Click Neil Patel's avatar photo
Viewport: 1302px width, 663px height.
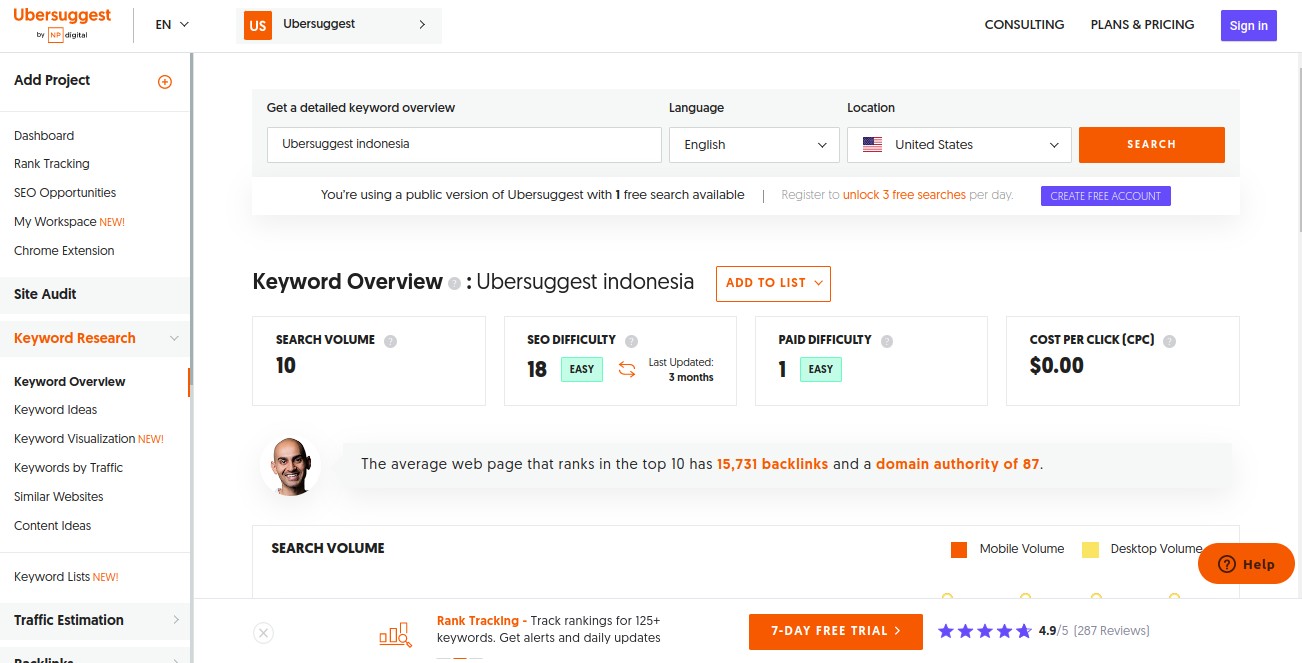coord(291,465)
